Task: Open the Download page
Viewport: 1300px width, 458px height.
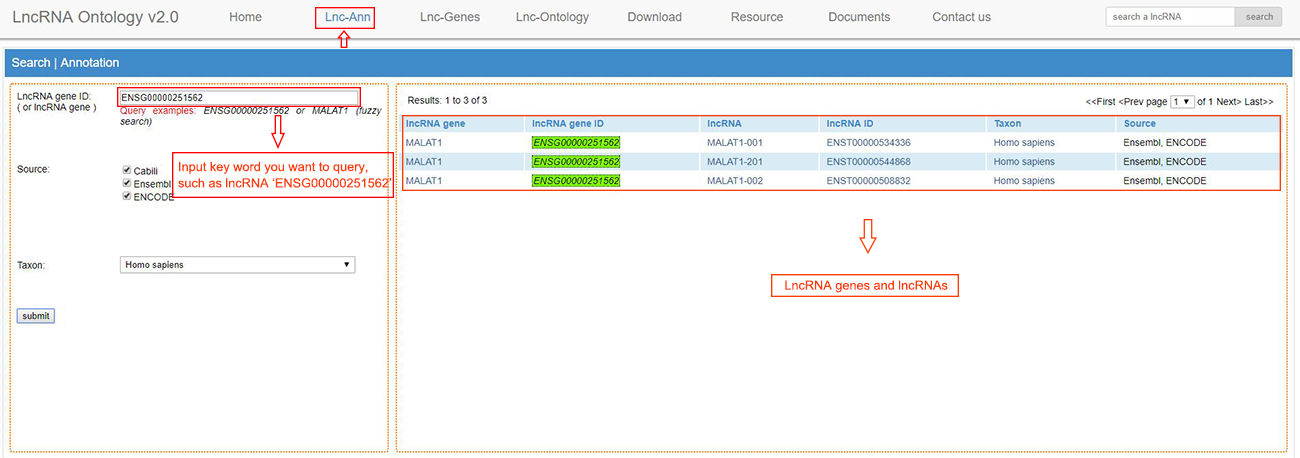Action: (x=654, y=17)
